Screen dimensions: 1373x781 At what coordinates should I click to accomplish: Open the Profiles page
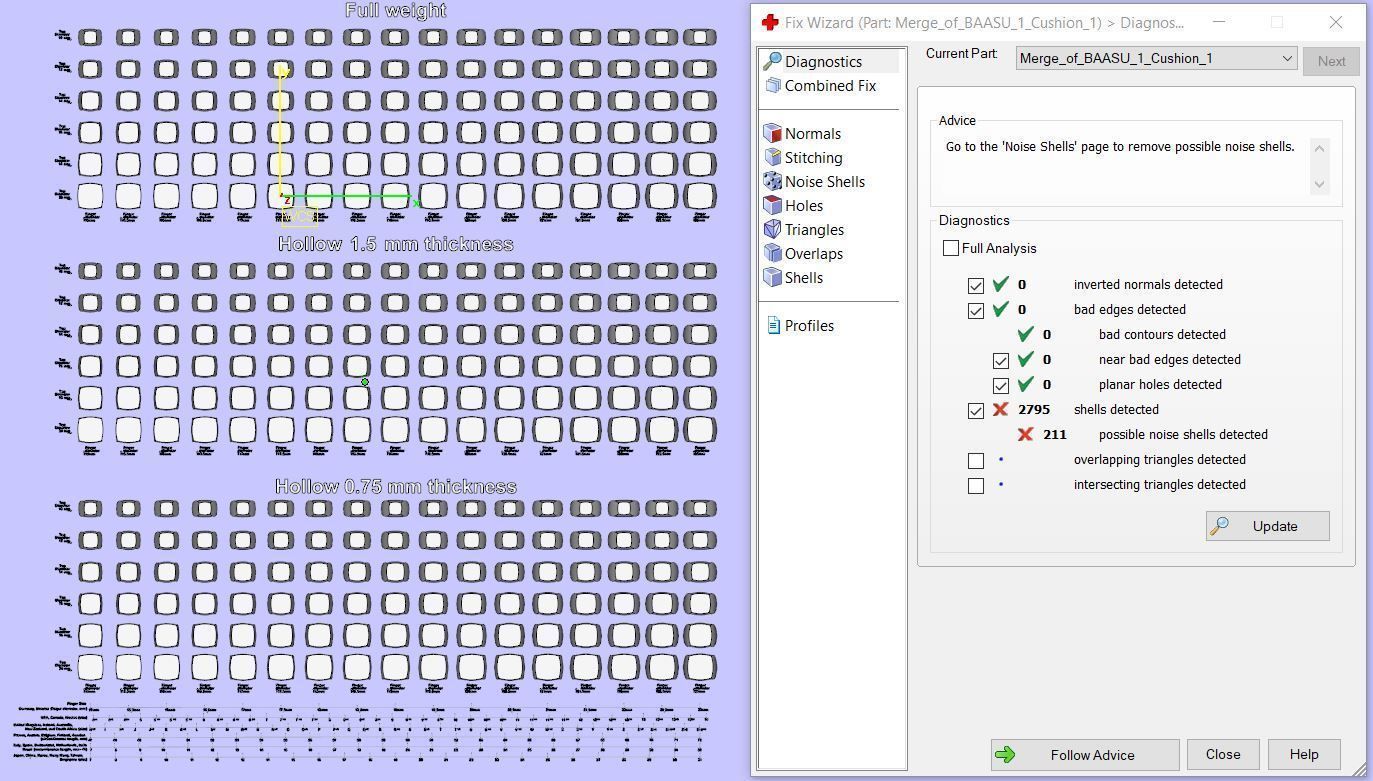[809, 326]
